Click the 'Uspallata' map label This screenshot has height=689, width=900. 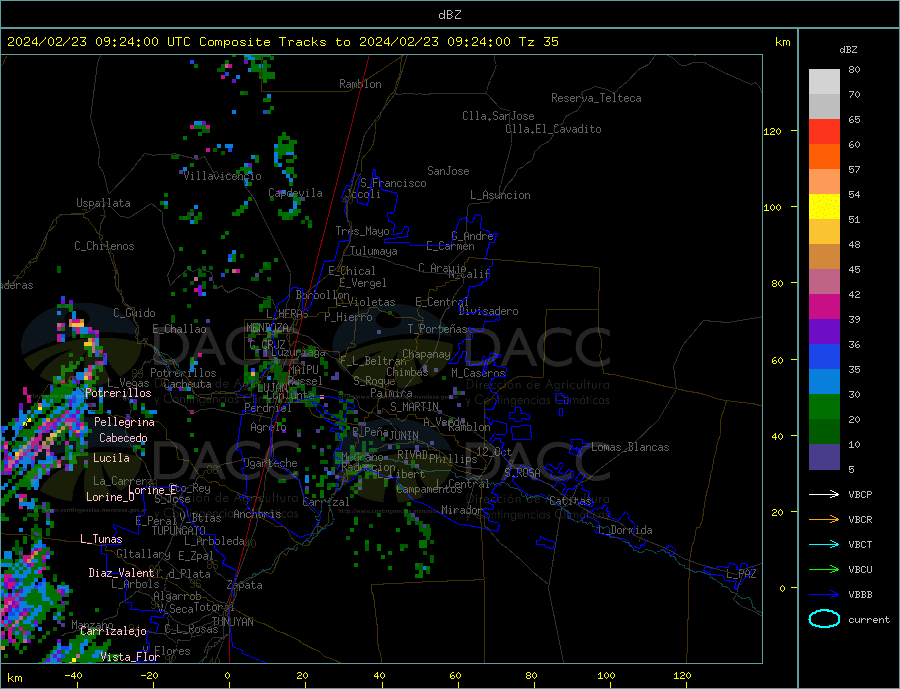tap(103, 203)
